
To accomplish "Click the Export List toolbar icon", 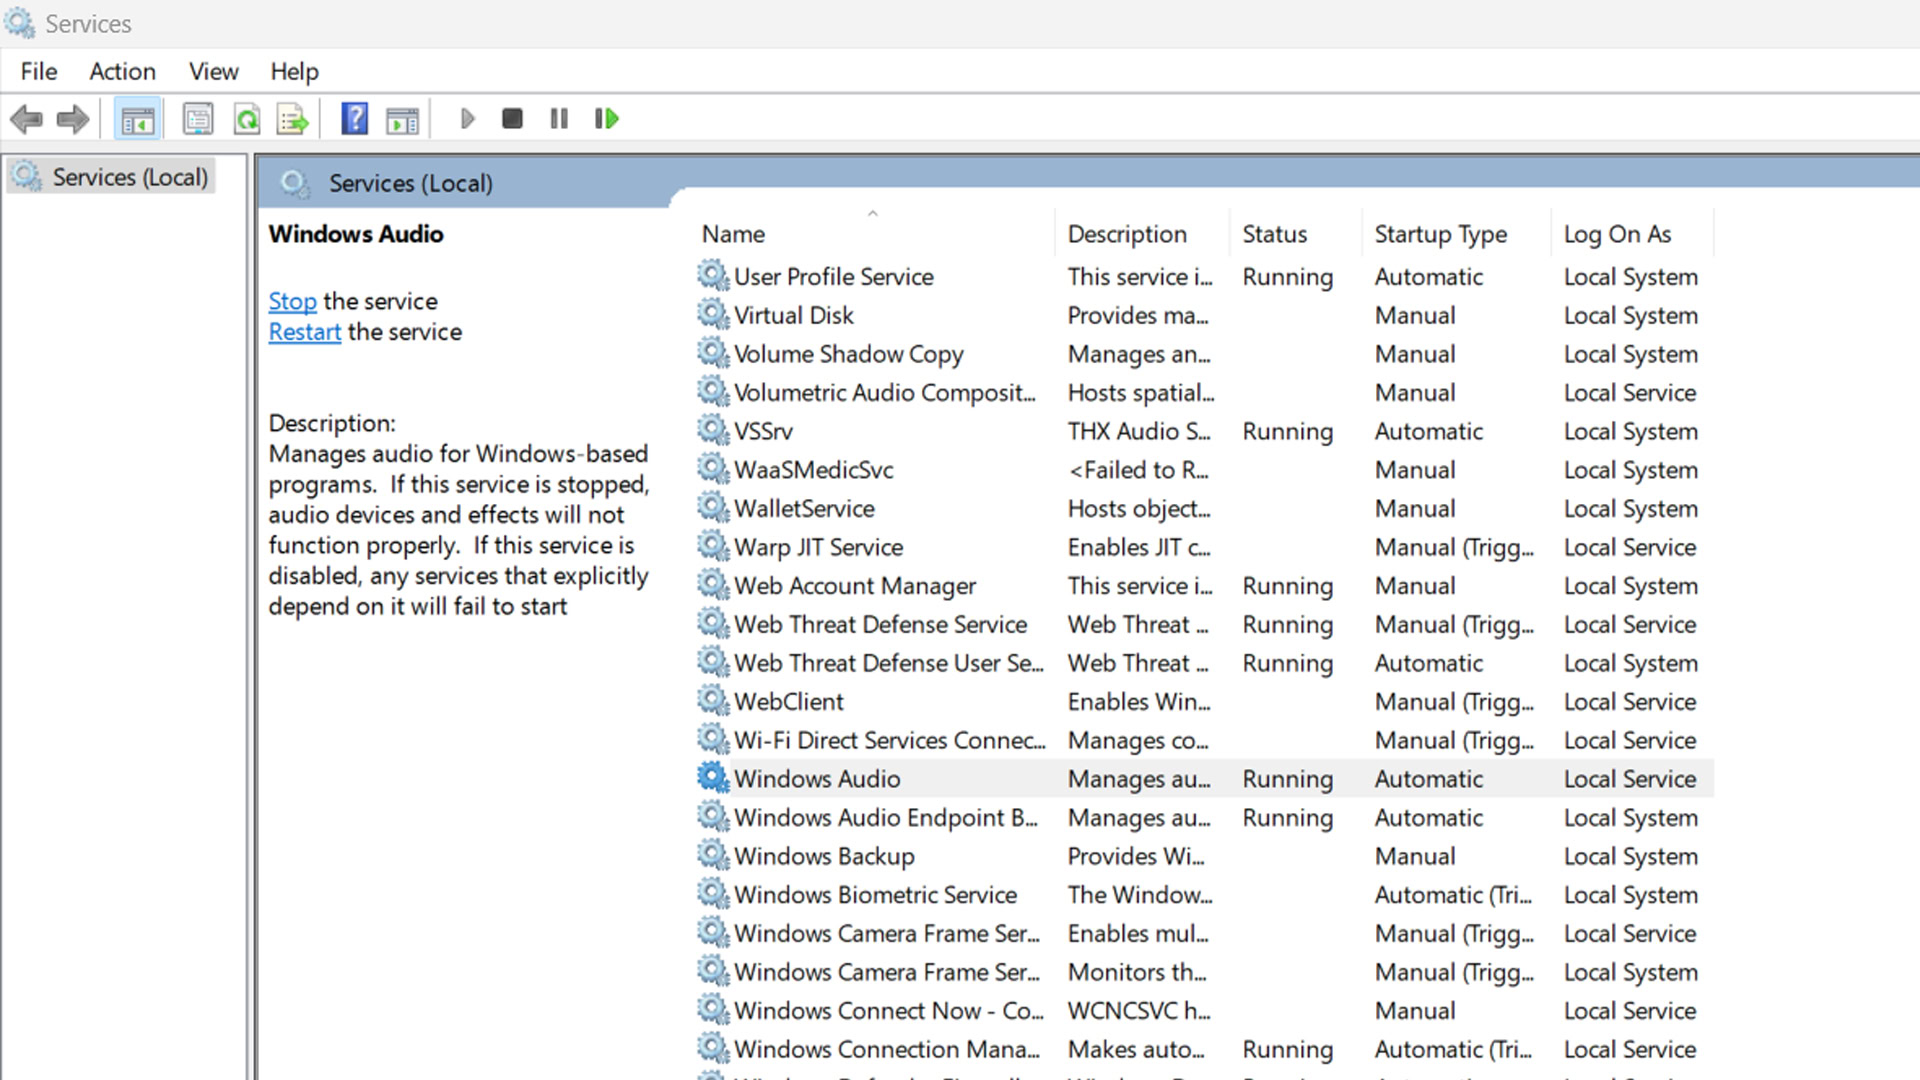I will click(x=293, y=120).
